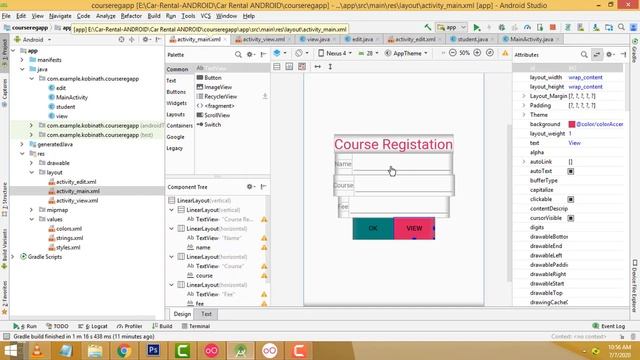Show layout warnings triangle icon
The height and width of the screenshot is (360, 640).
(x=505, y=53)
